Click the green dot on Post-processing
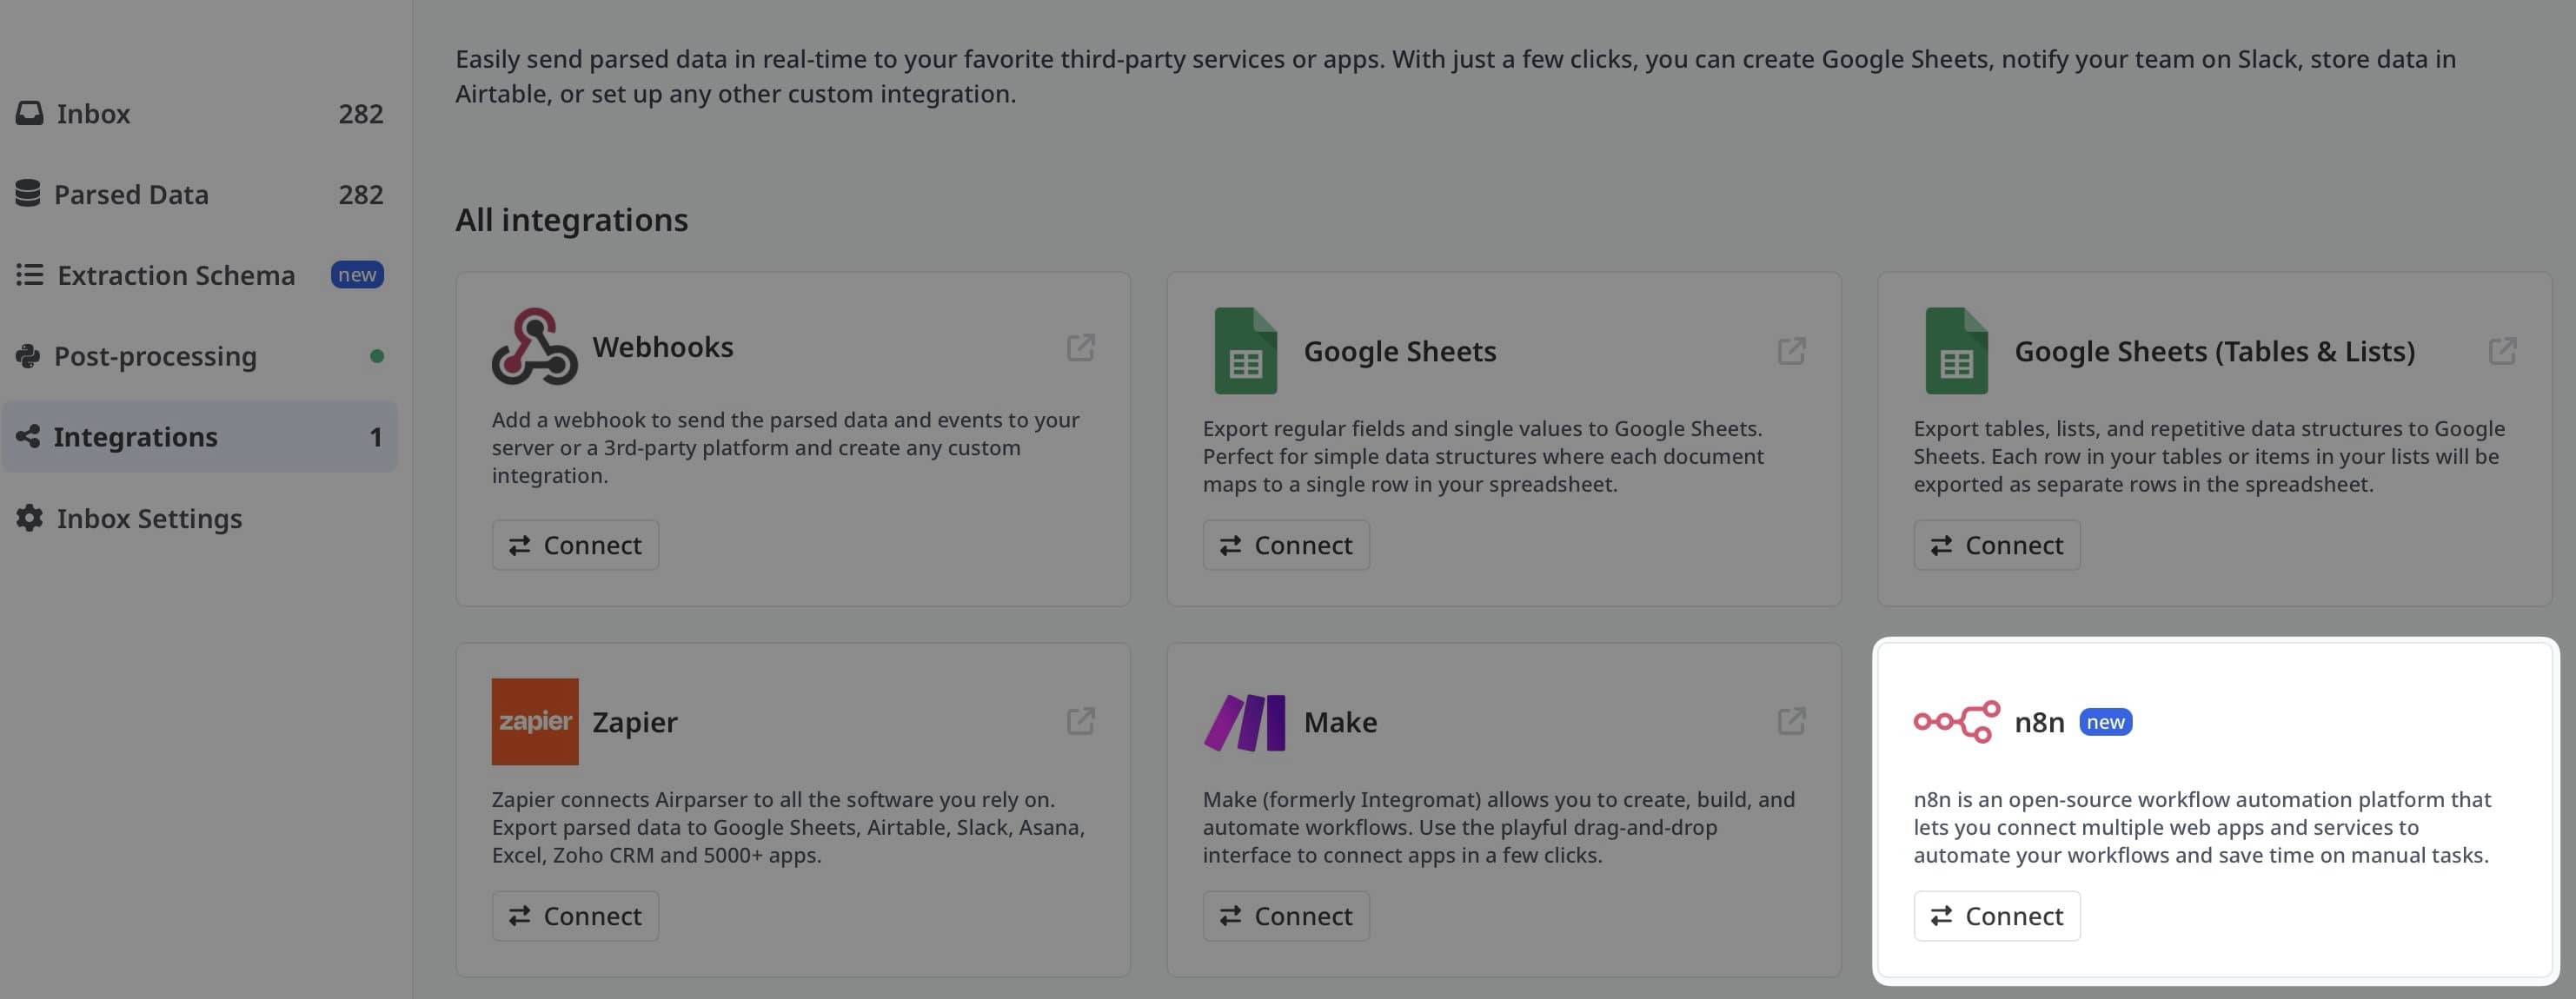Screen dimensions: 2576x999 click(376, 355)
